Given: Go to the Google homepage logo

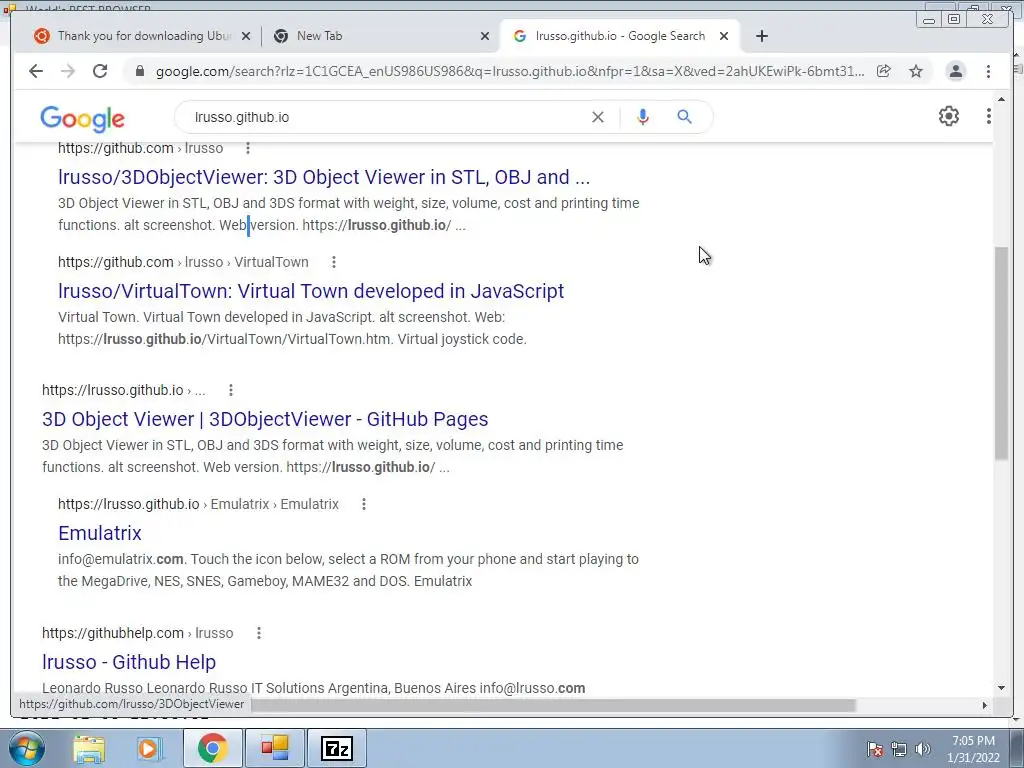Looking at the screenshot, I should tap(82, 119).
